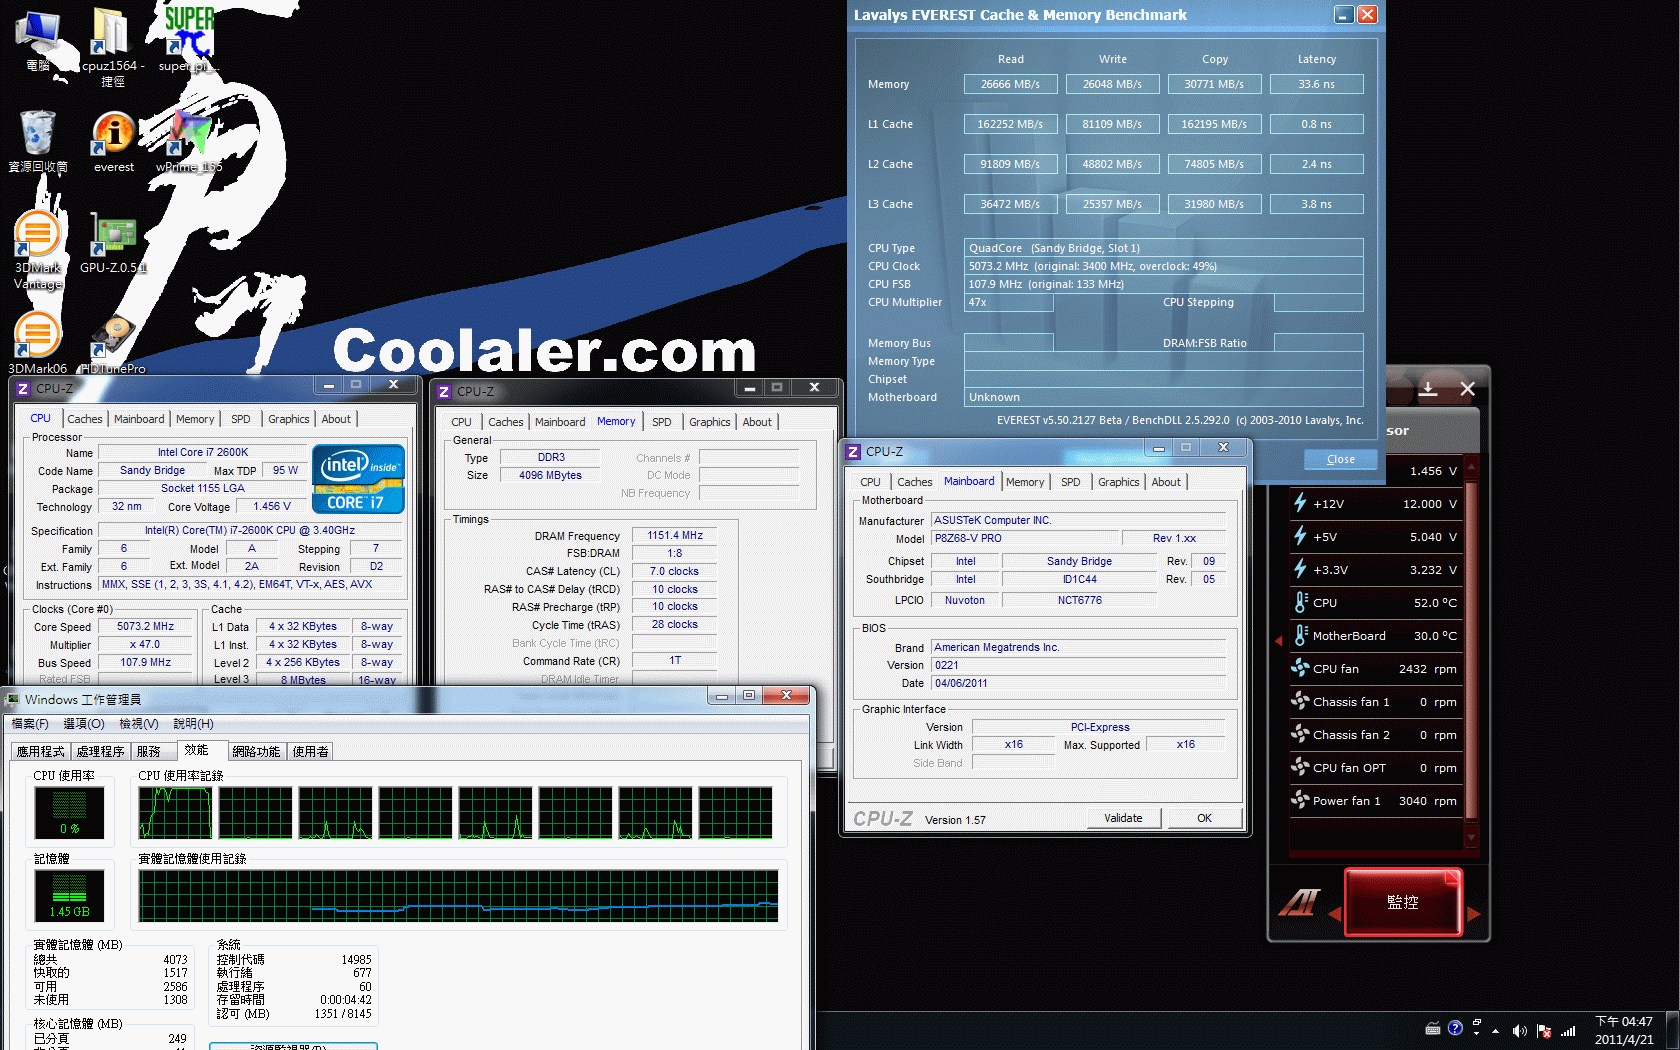Click the memory 1.45 GB gauge in Task Manager
The width and height of the screenshot is (1680, 1050).
click(x=69, y=895)
